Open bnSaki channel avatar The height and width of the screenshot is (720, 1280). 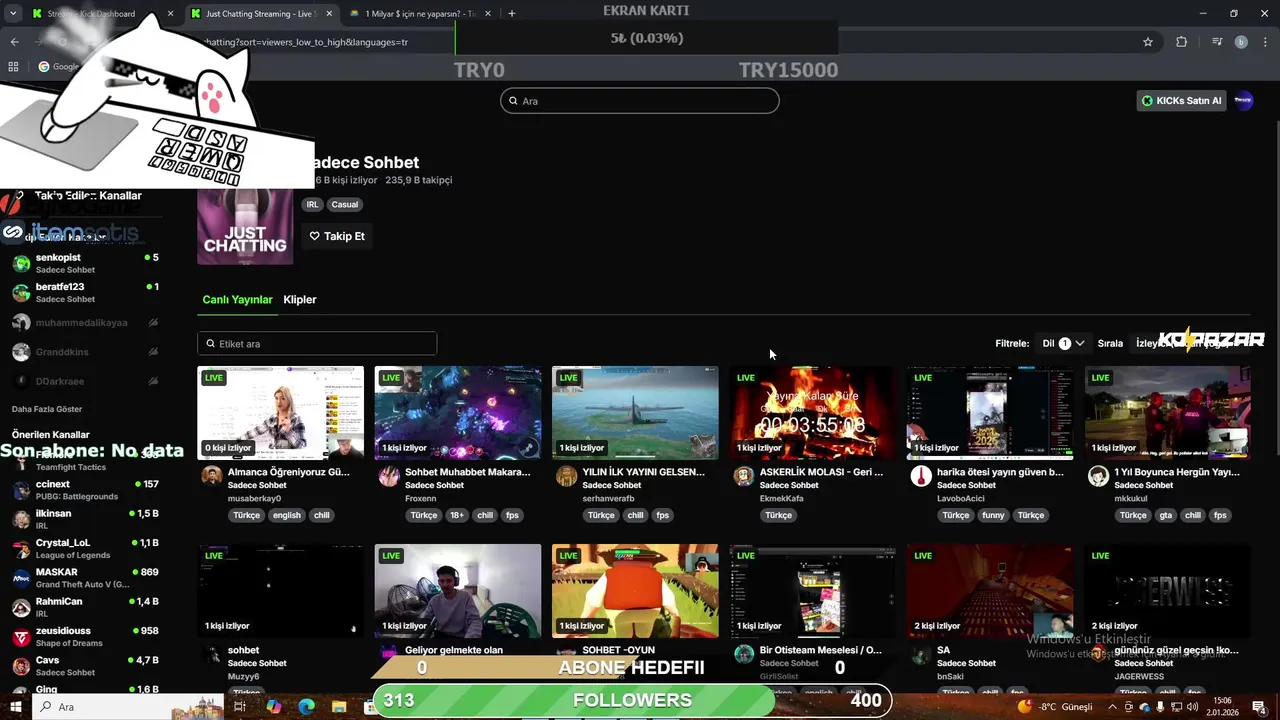click(x=920, y=653)
